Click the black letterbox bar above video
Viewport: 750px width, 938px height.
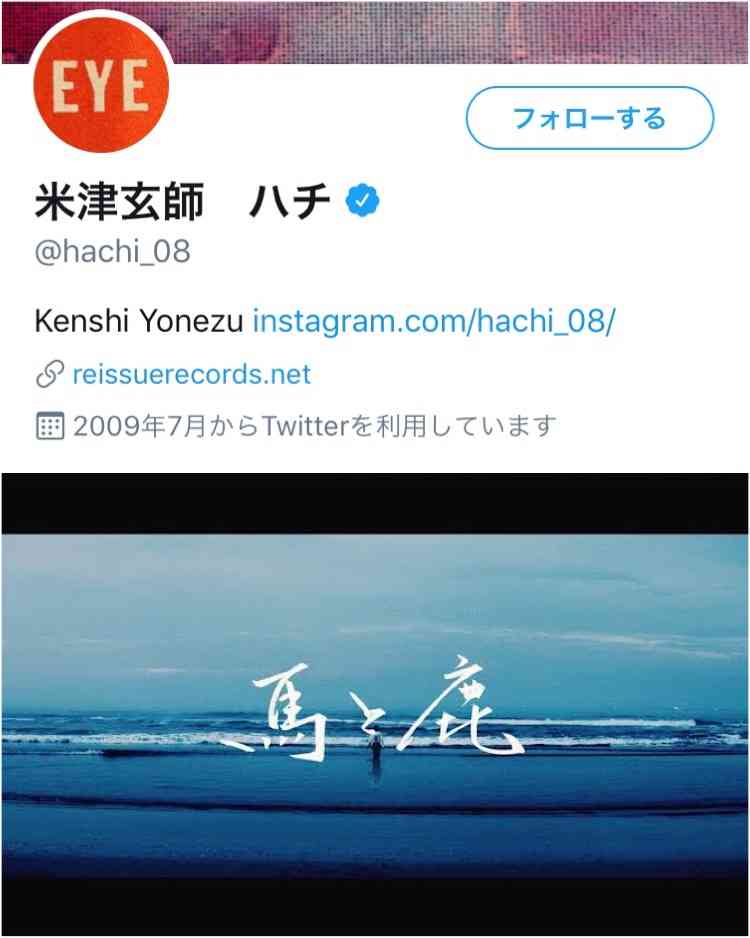(x=375, y=503)
